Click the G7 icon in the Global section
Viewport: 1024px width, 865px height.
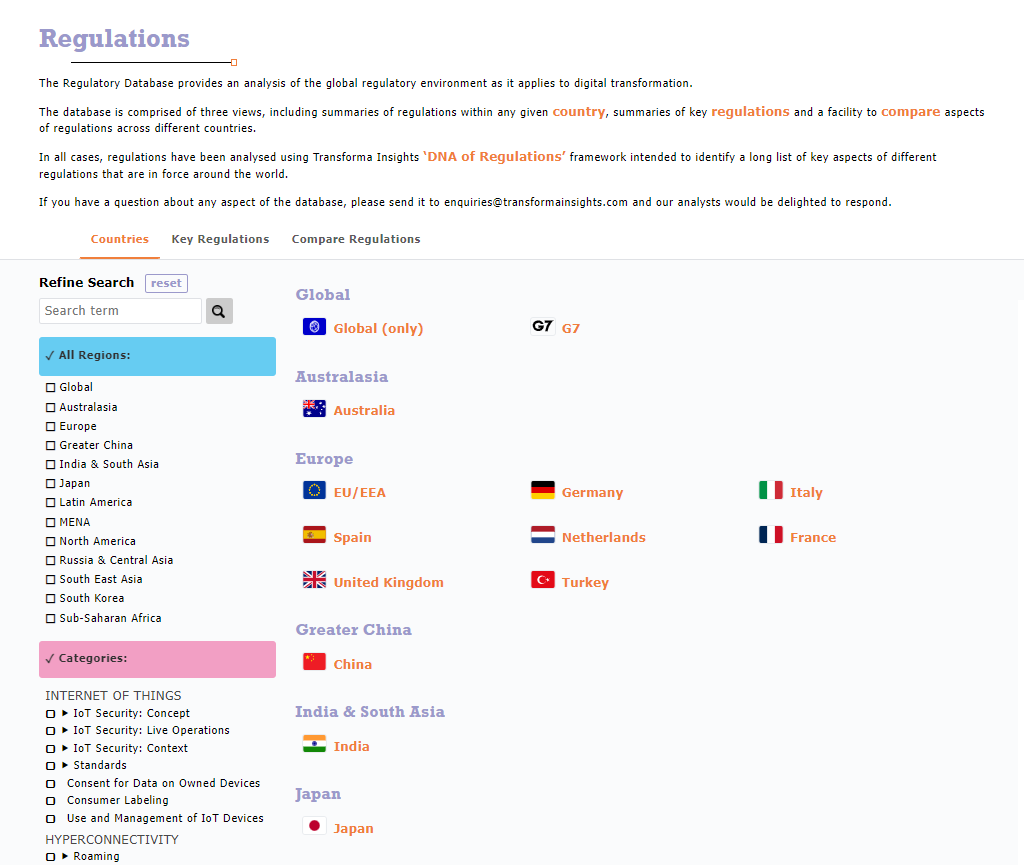coord(541,326)
